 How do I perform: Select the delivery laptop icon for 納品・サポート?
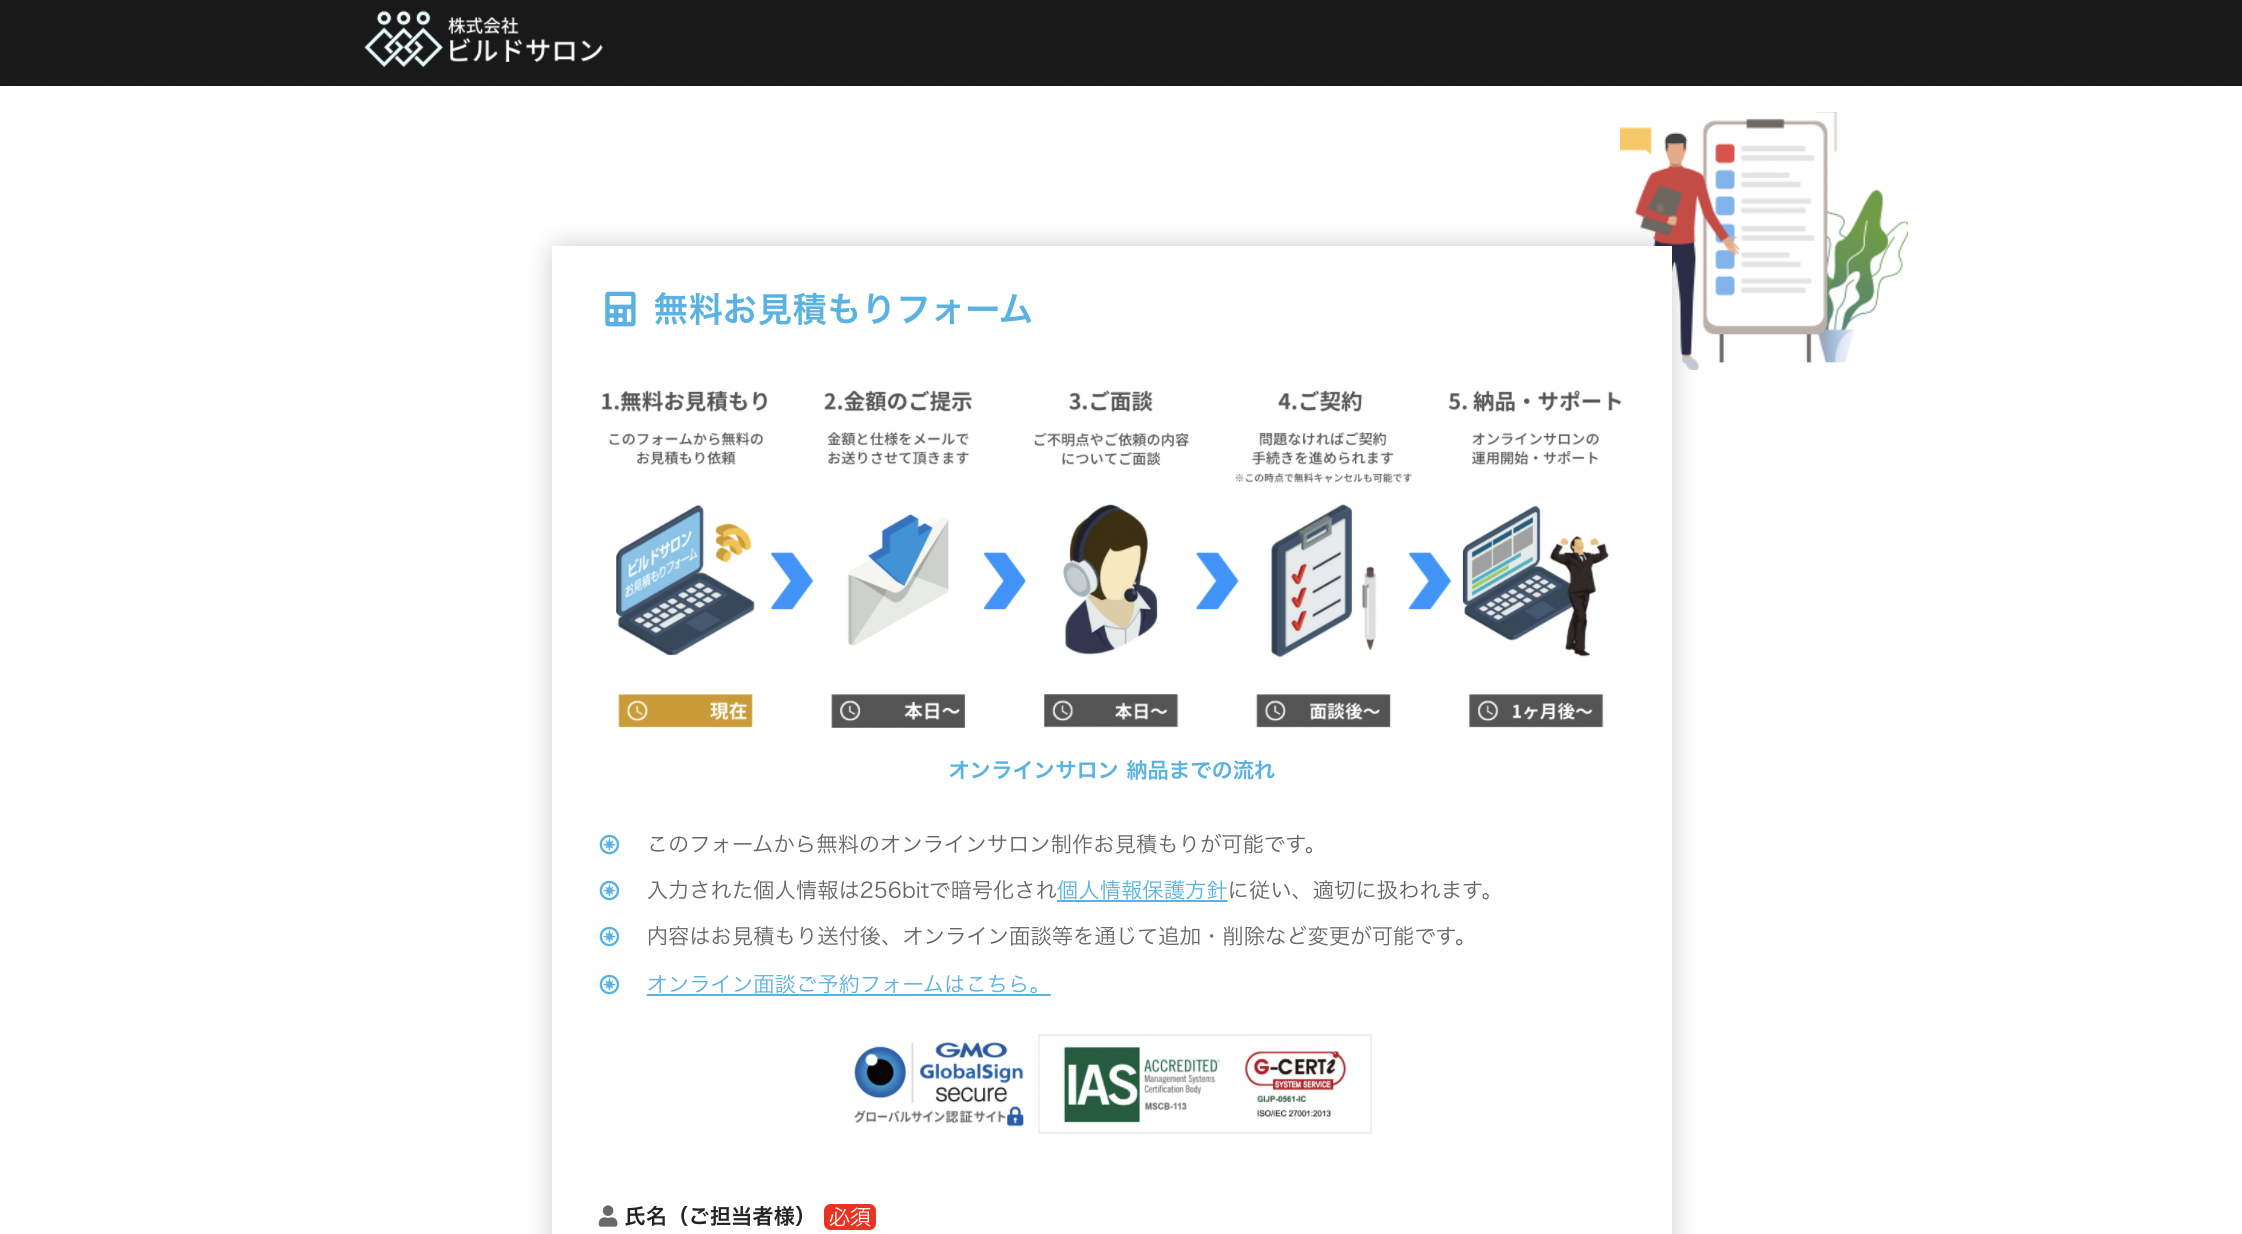click(x=1520, y=585)
